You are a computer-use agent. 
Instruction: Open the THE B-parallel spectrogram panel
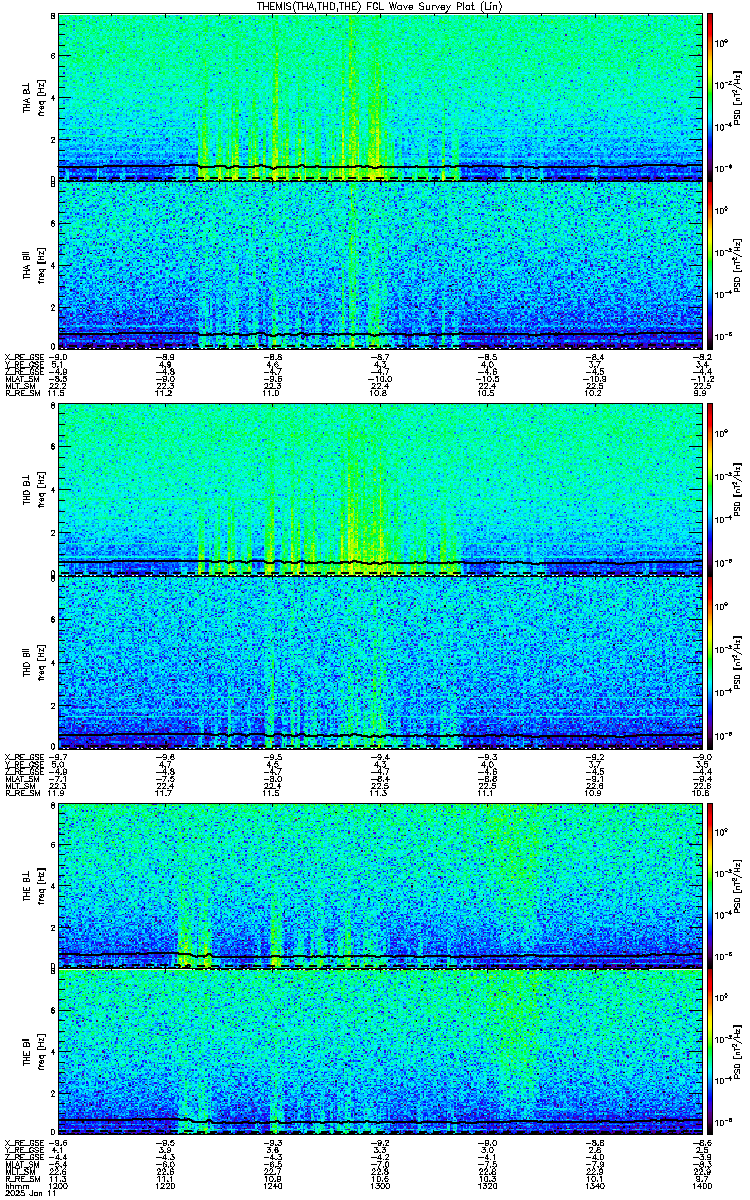(380, 1052)
